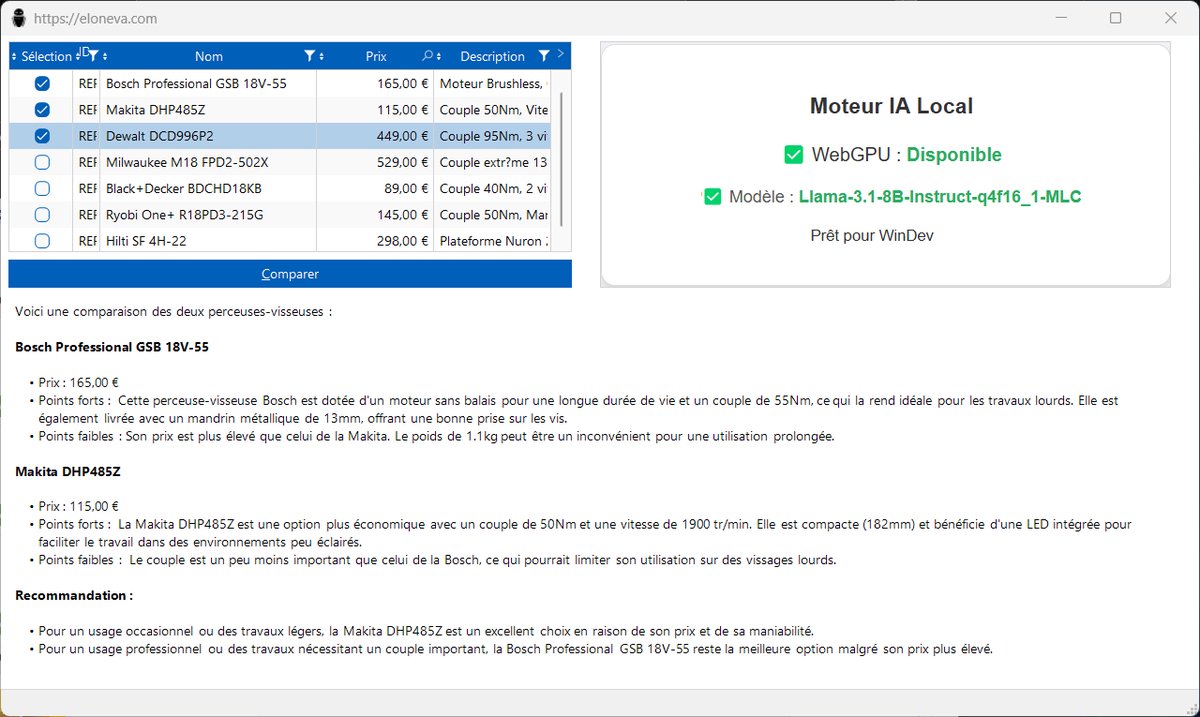The height and width of the screenshot is (717, 1200).
Task: Click the Description column header
Action: [493, 55]
